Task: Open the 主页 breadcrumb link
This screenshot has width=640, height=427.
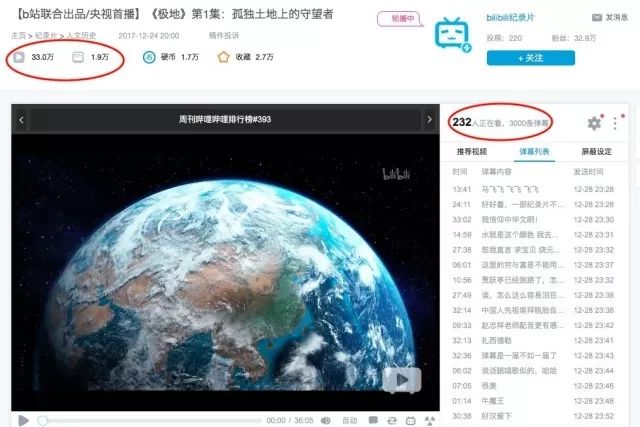Action: tap(18, 36)
